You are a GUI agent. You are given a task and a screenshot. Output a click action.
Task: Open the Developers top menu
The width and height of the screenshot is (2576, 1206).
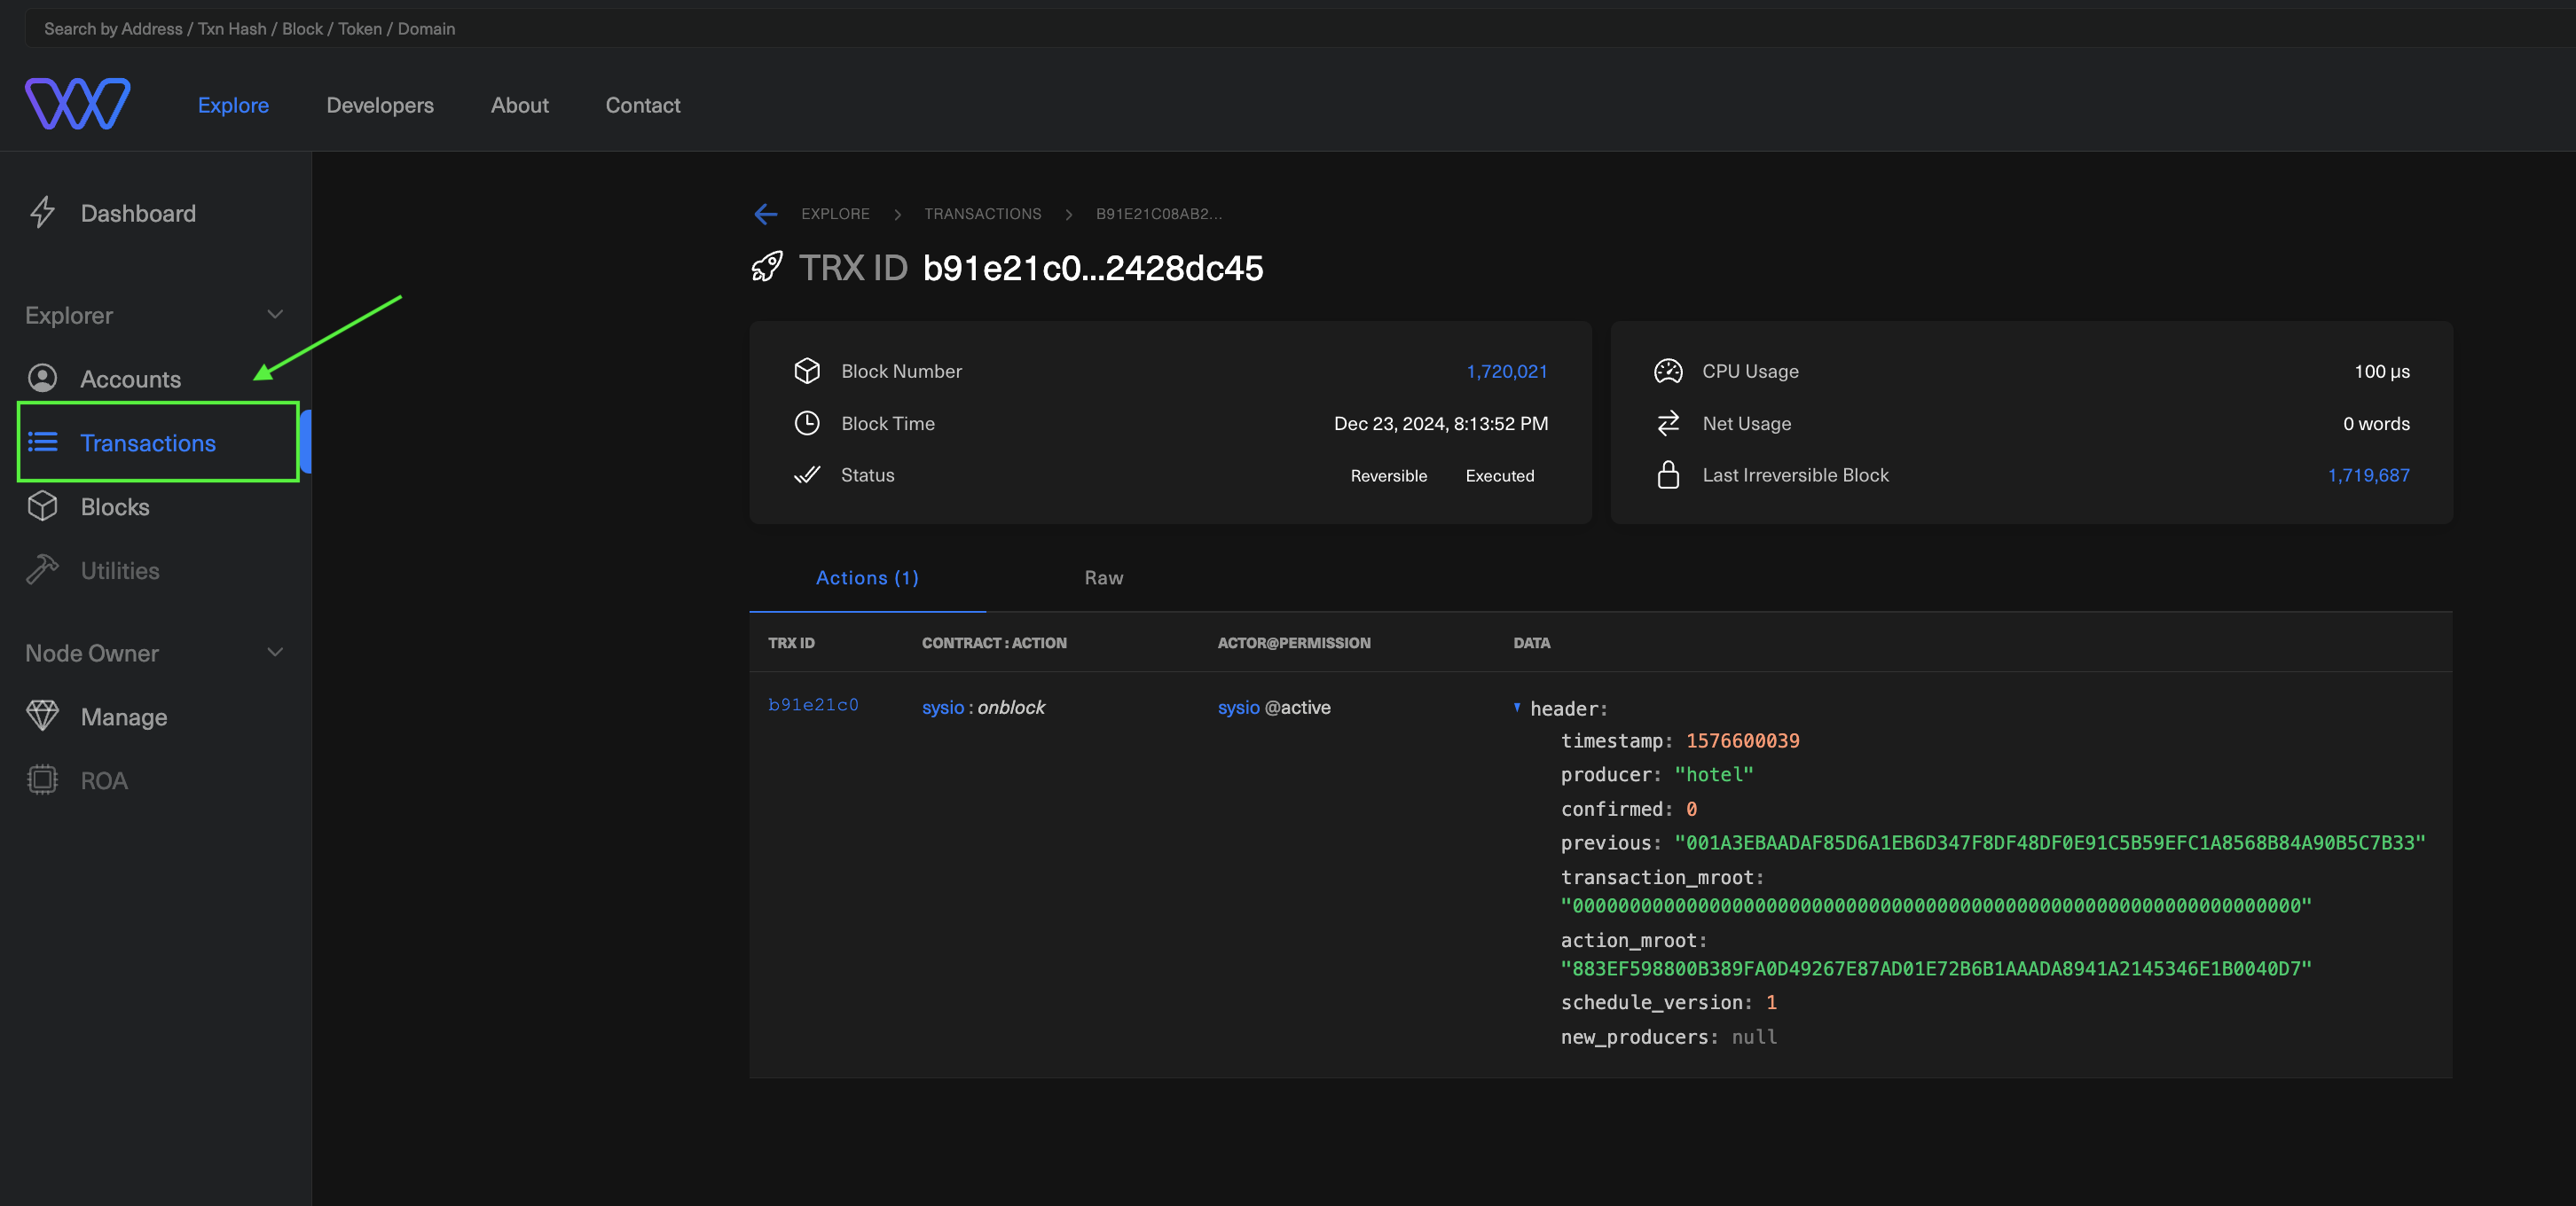[380, 105]
